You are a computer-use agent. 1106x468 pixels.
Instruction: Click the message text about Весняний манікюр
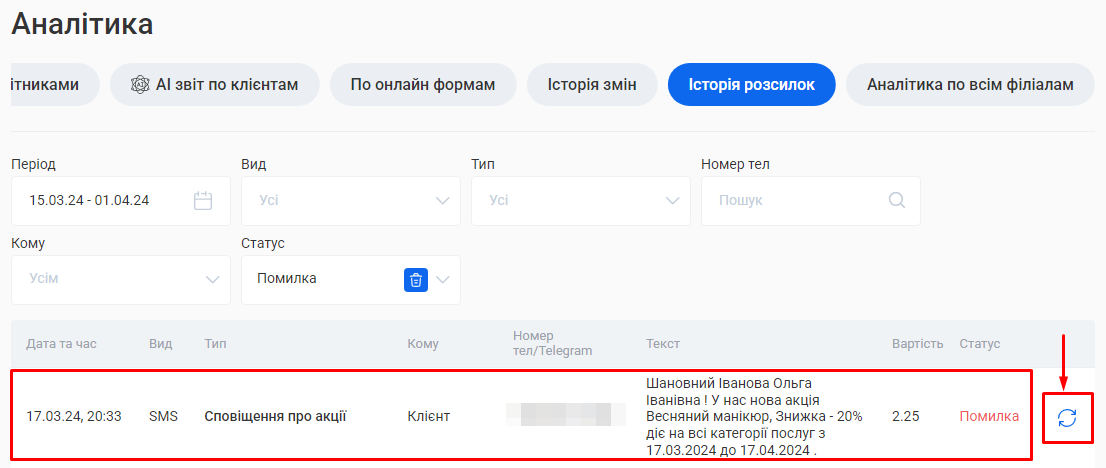(755, 416)
